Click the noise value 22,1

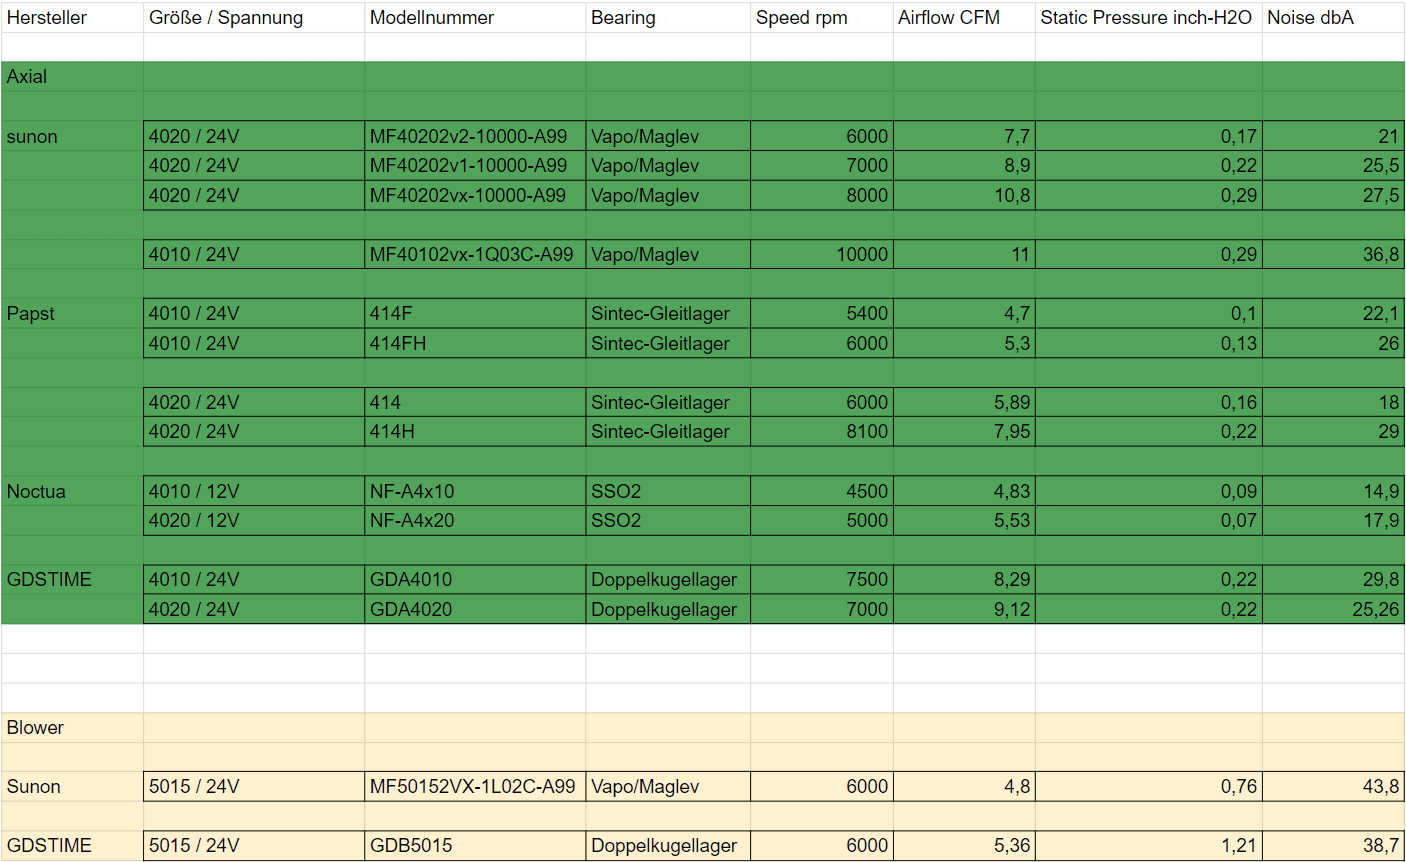1333,314
